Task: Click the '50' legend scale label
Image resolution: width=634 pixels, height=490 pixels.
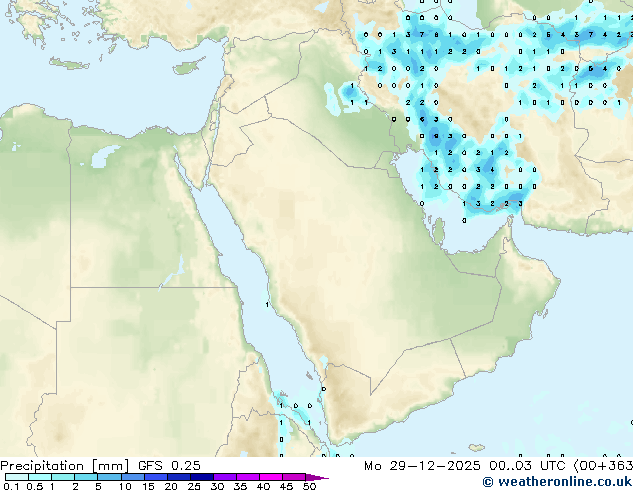Action: point(309,486)
